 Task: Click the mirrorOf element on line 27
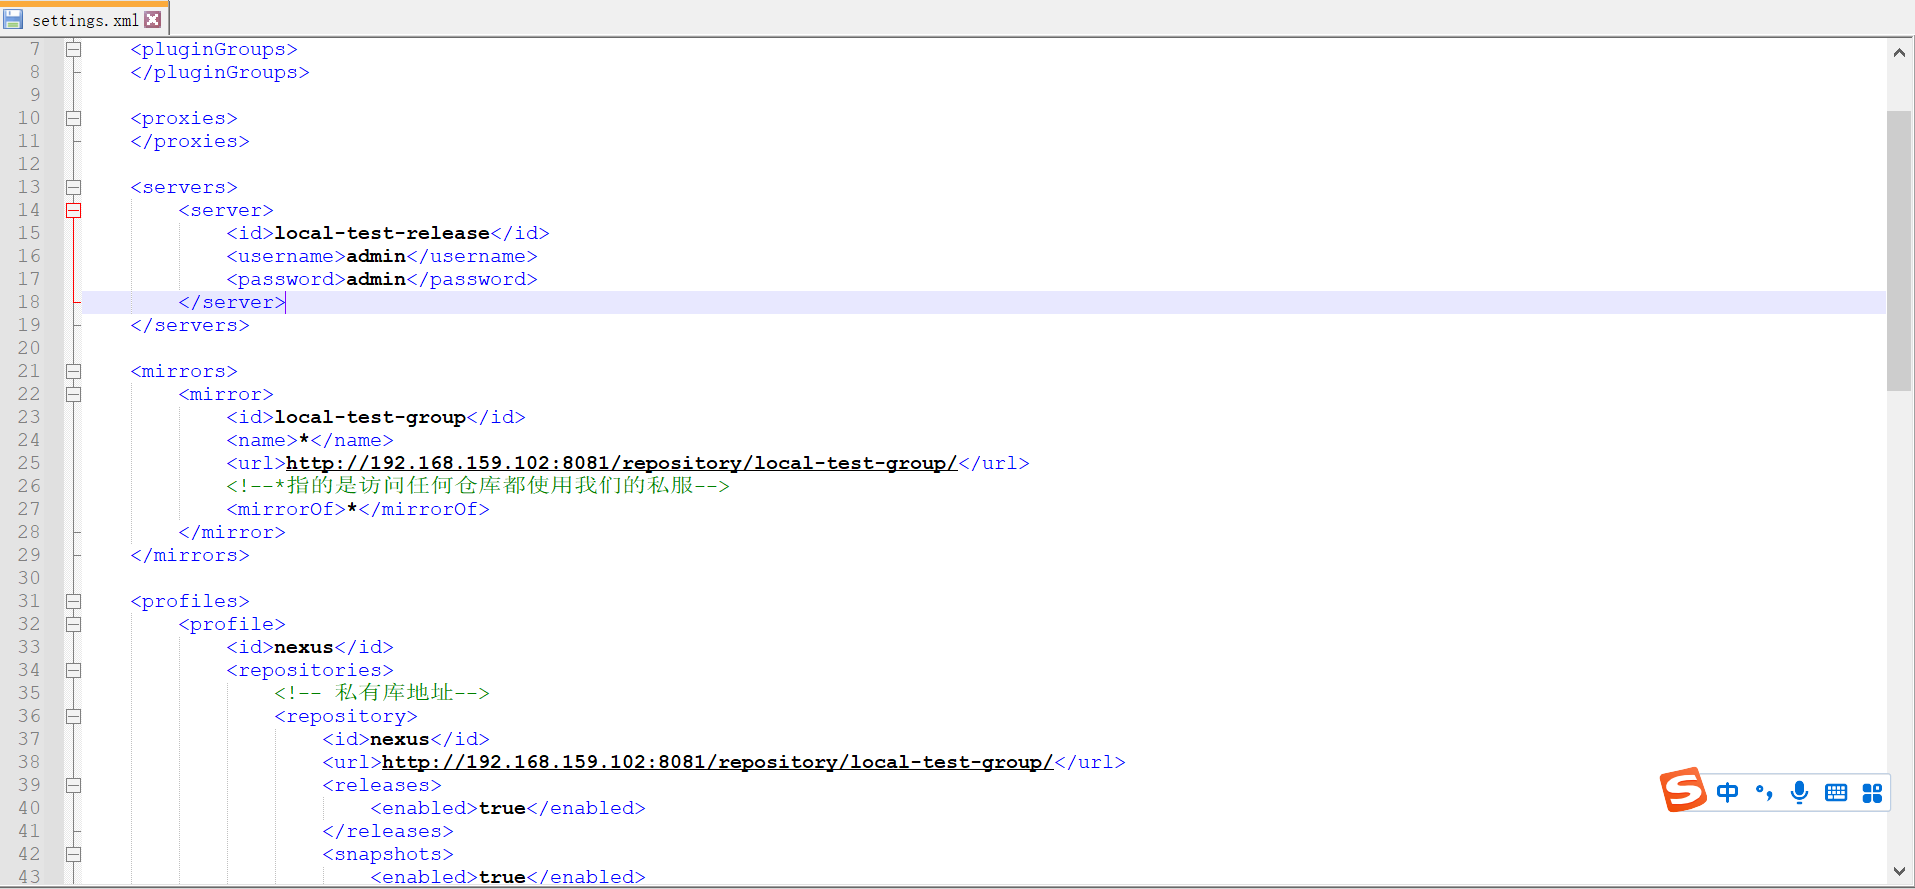click(358, 509)
